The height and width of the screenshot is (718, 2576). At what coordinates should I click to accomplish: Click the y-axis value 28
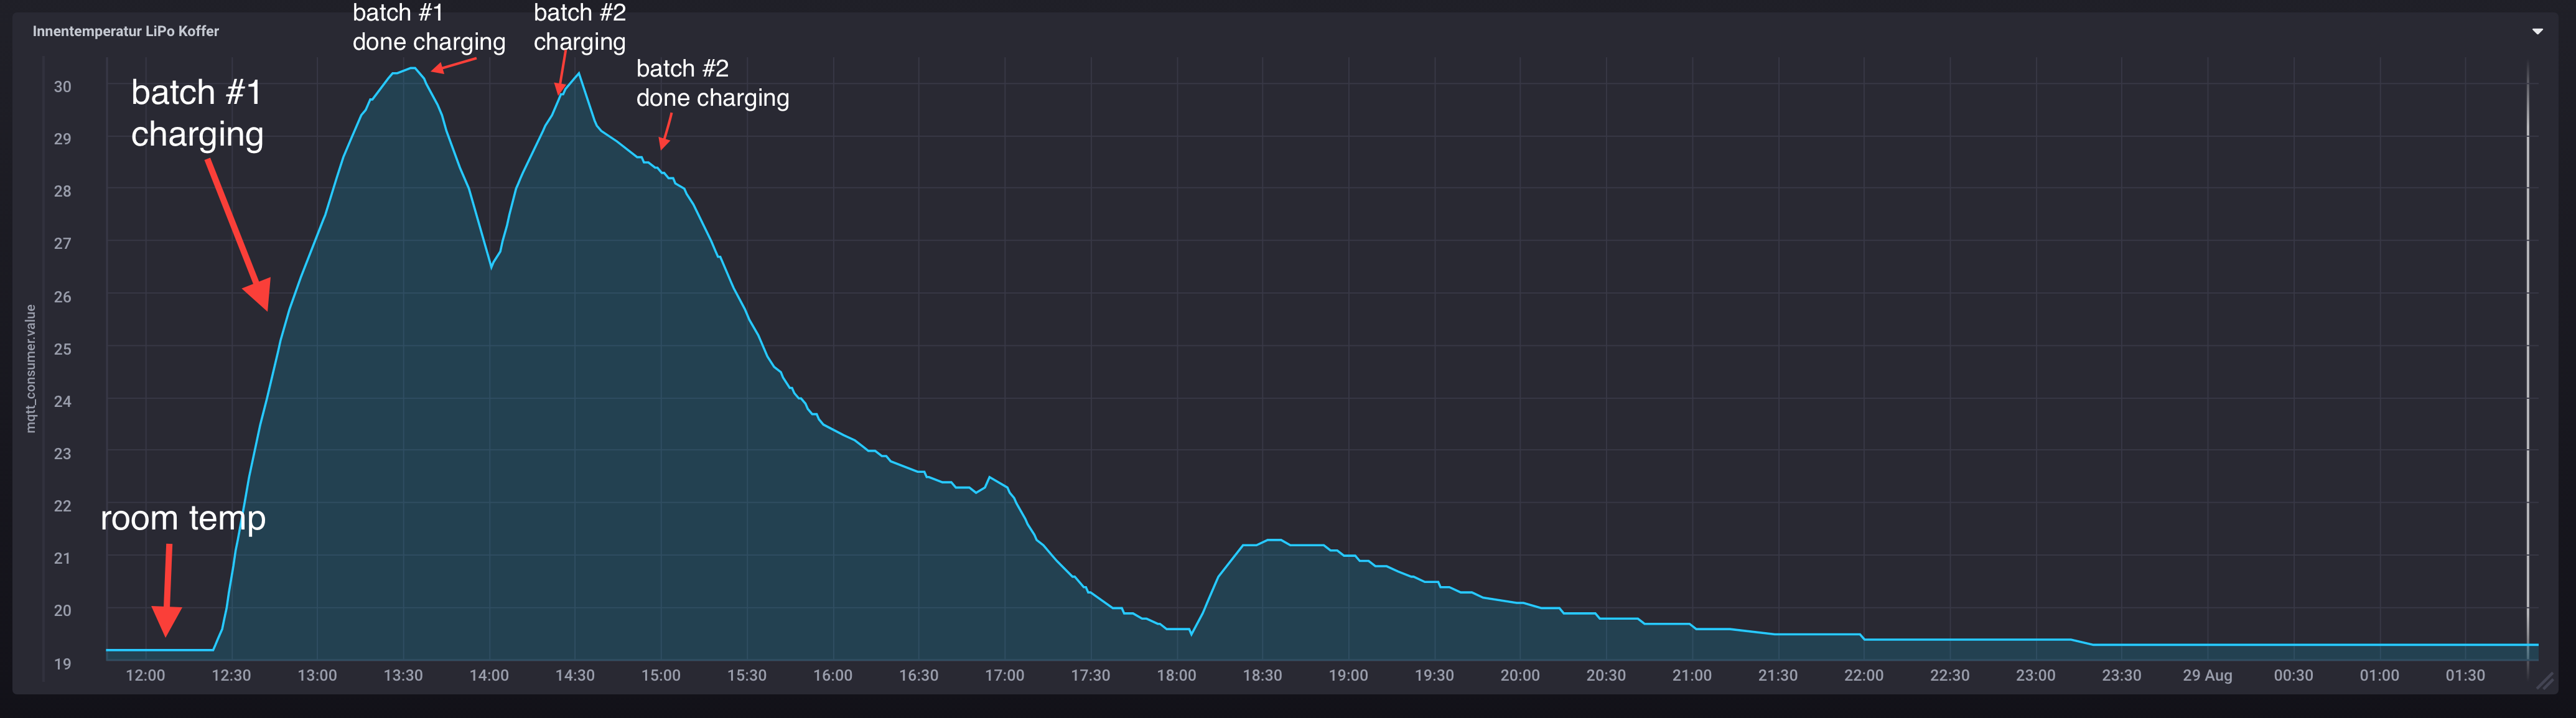pyautogui.click(x=63, y=191)
